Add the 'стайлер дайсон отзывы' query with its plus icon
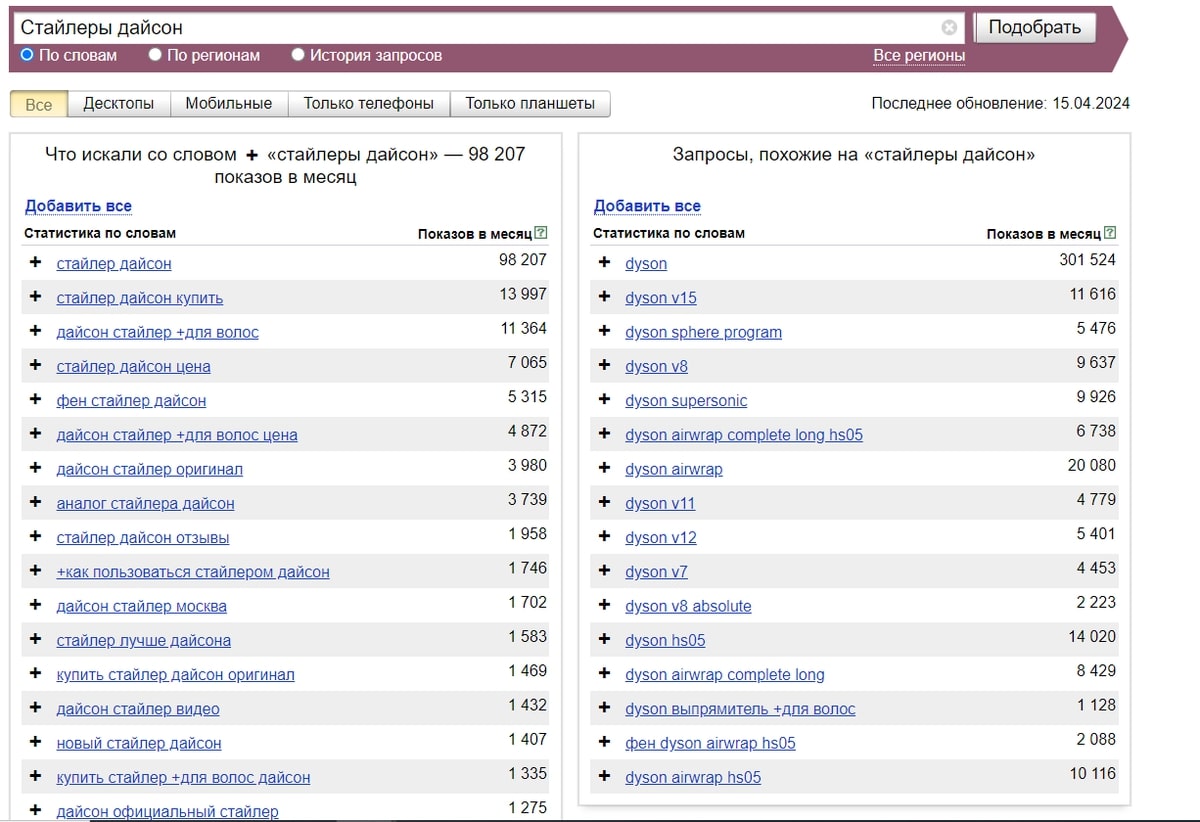 [x=36, y=536]
